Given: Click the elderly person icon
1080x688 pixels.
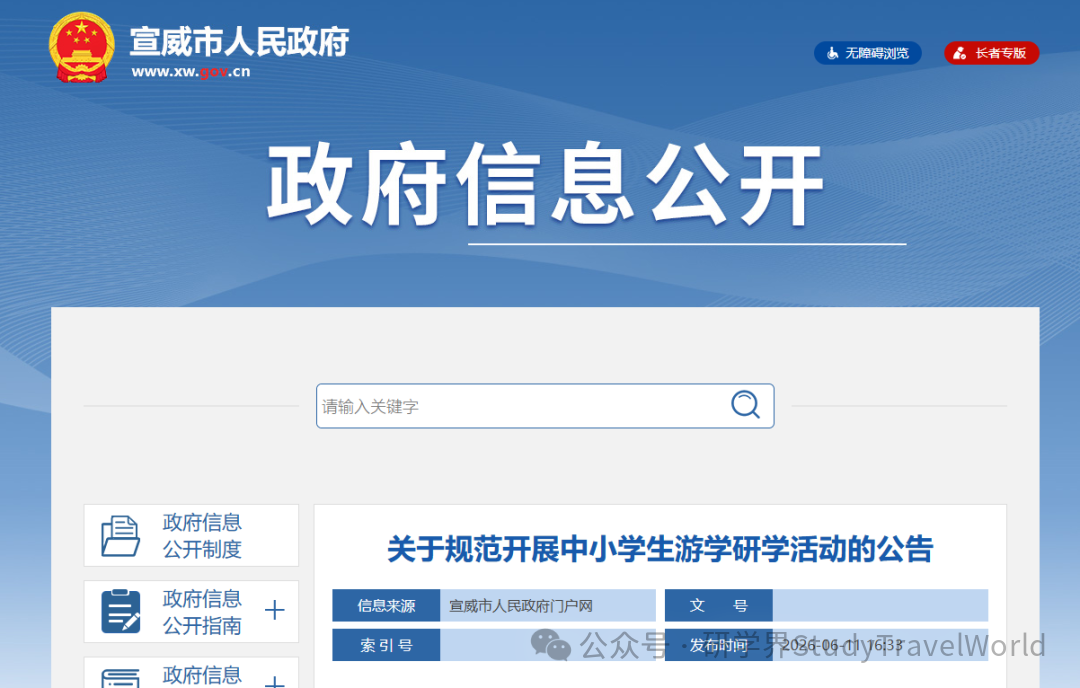Looking at the screenshot, I should click(959, 53).
